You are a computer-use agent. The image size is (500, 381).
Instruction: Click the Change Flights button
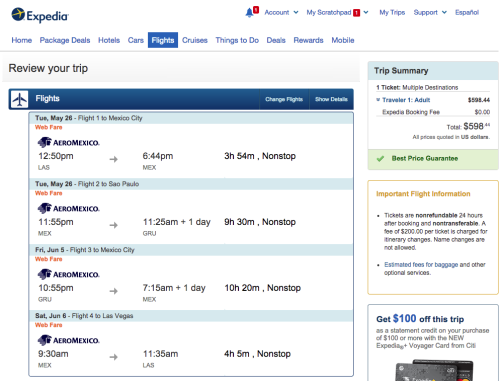point(284,99)
